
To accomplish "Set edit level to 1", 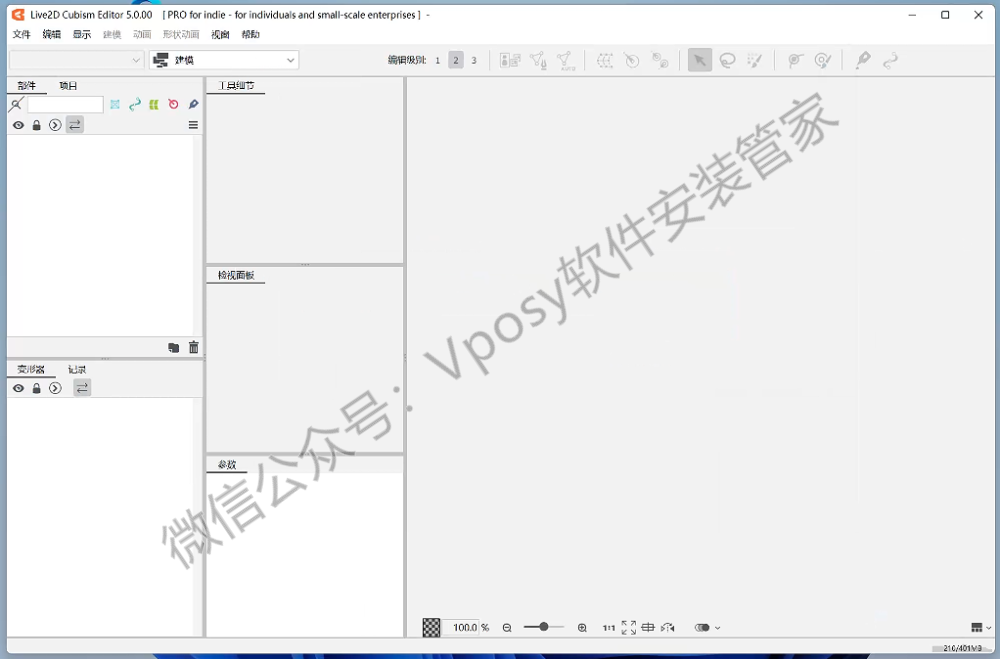I will [438, 61].
